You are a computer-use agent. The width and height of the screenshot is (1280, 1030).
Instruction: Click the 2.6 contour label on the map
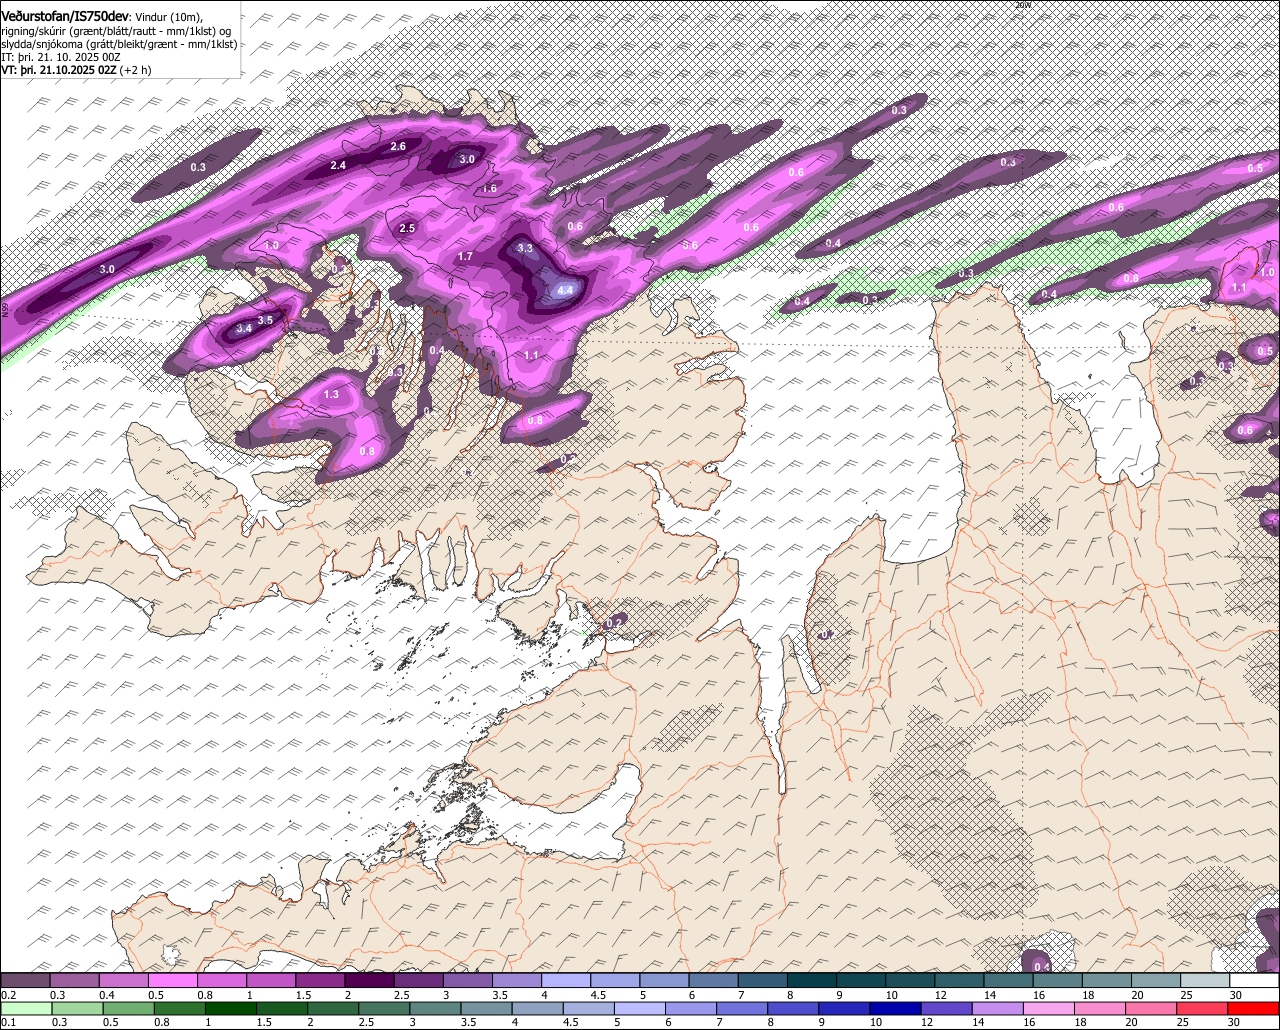click(398, 146)
